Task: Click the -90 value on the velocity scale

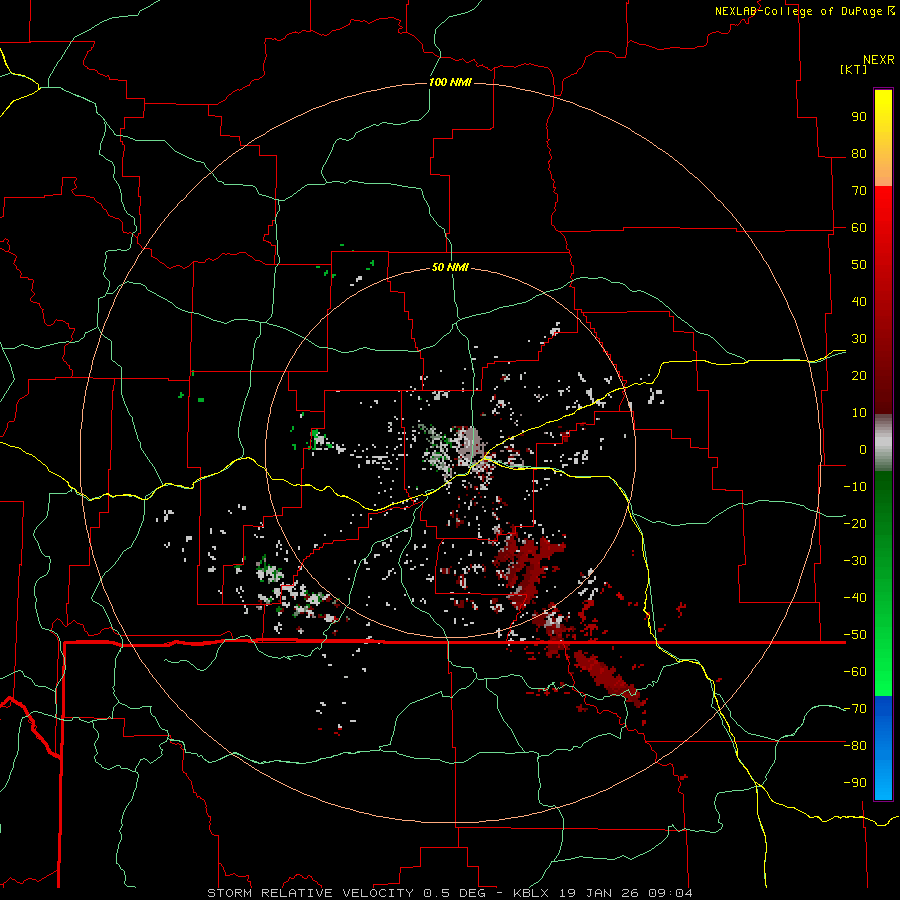Action: pos(855,783)
